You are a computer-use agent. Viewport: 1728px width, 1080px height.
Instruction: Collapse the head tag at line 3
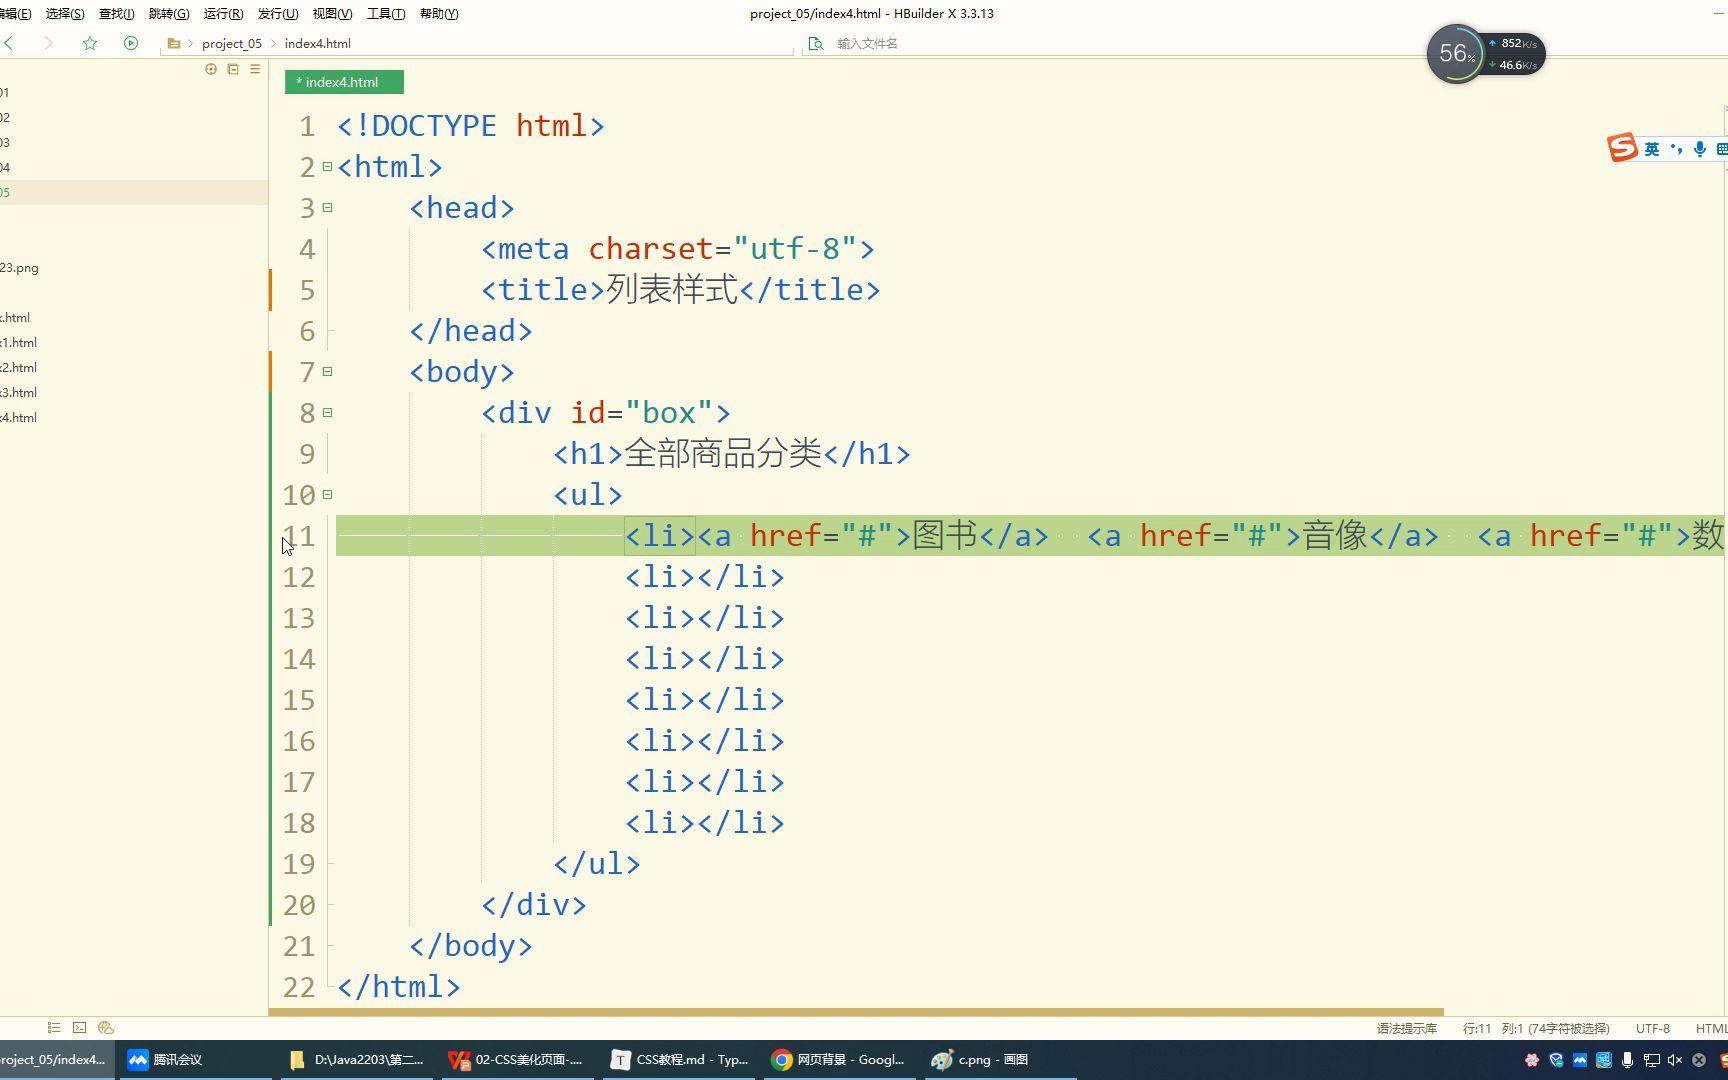[327, 208]
